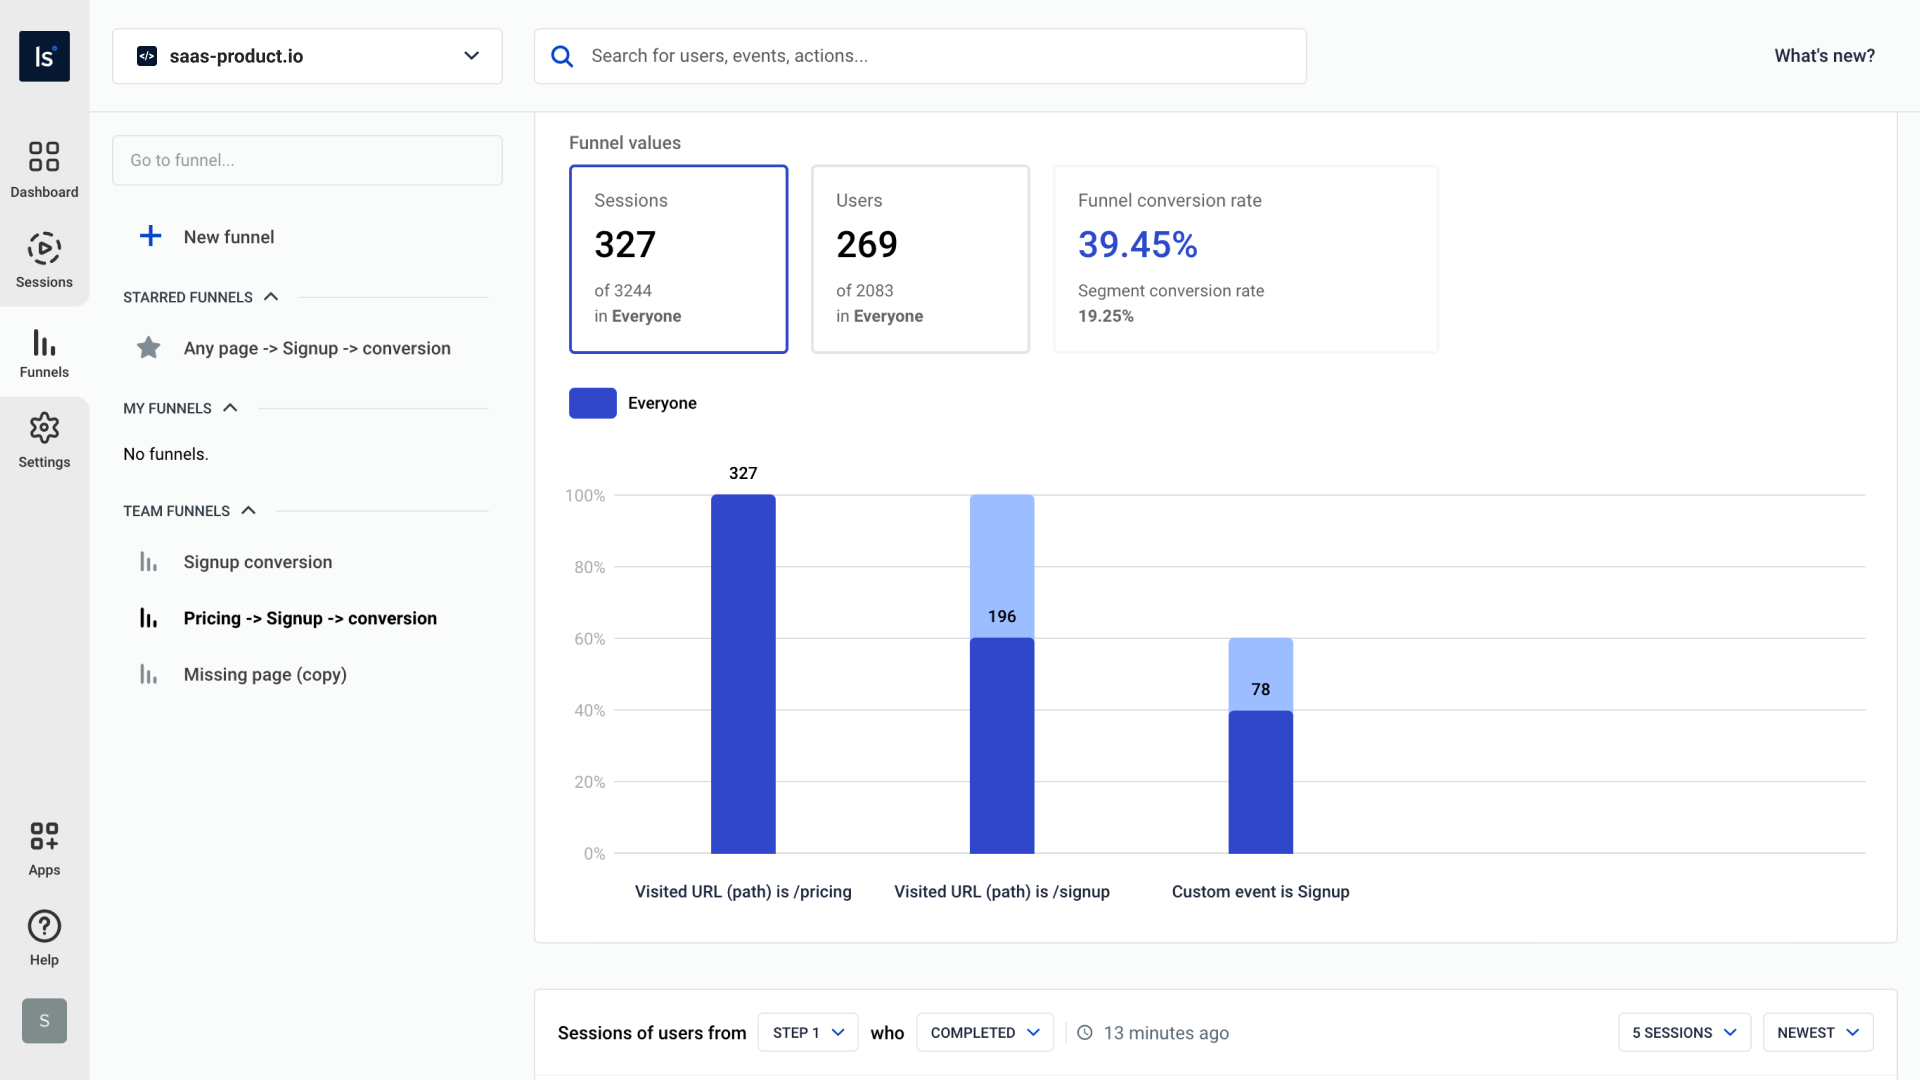Open Signup conversion team funnel
The height and width of the screenshot is (1080, 1920).
pos(257,562)
